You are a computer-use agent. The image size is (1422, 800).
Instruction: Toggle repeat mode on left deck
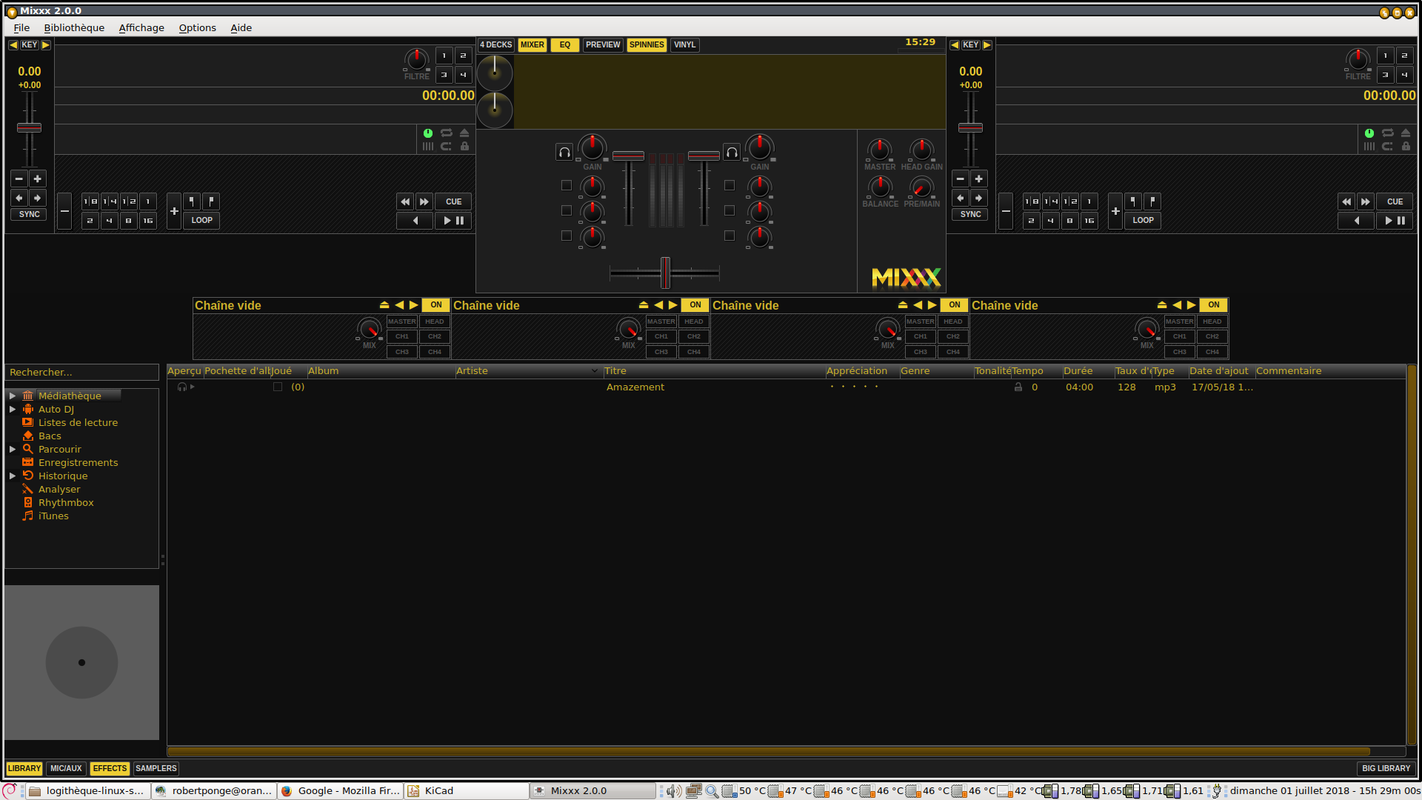(446, 133)
